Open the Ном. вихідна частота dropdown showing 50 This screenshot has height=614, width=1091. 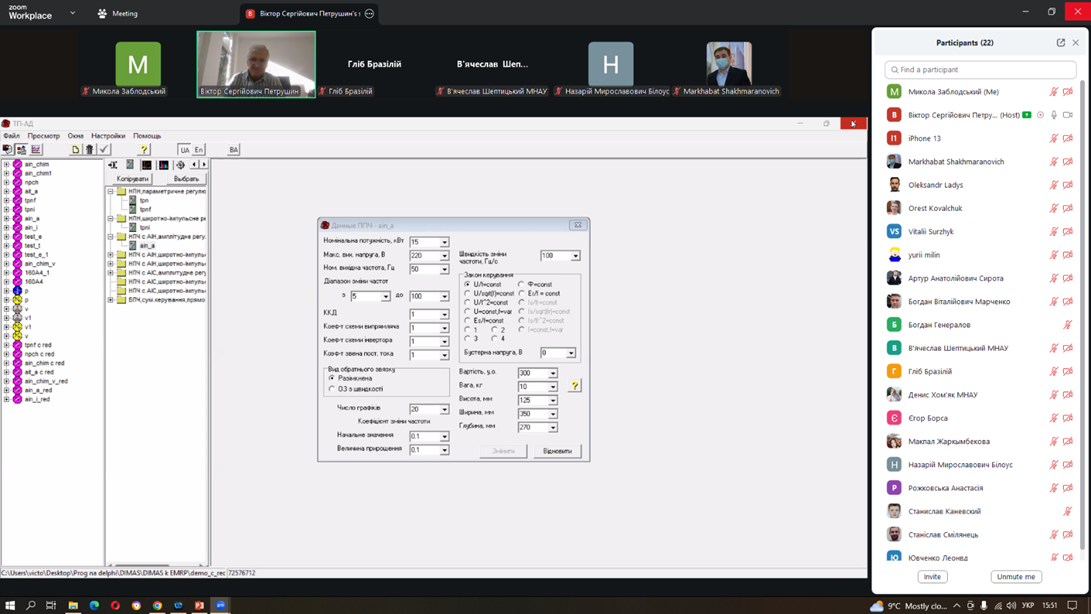444,269
